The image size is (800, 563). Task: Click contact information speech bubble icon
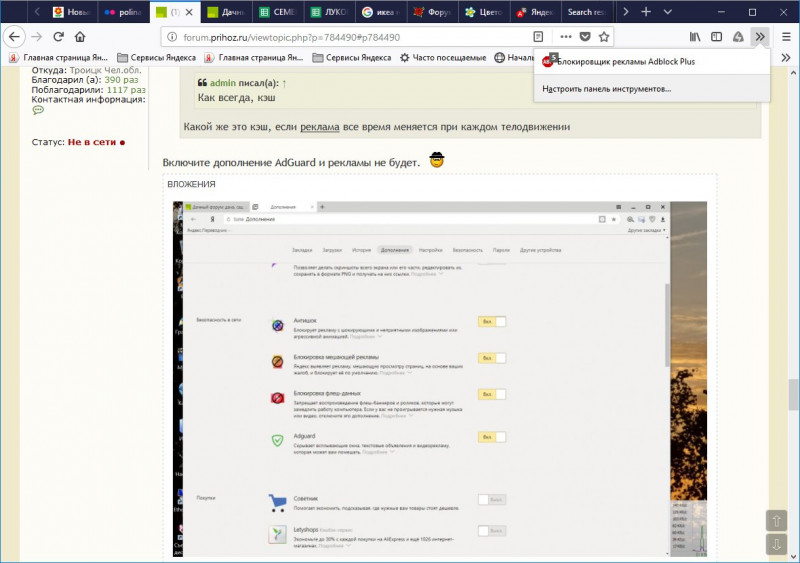(38, 110)
